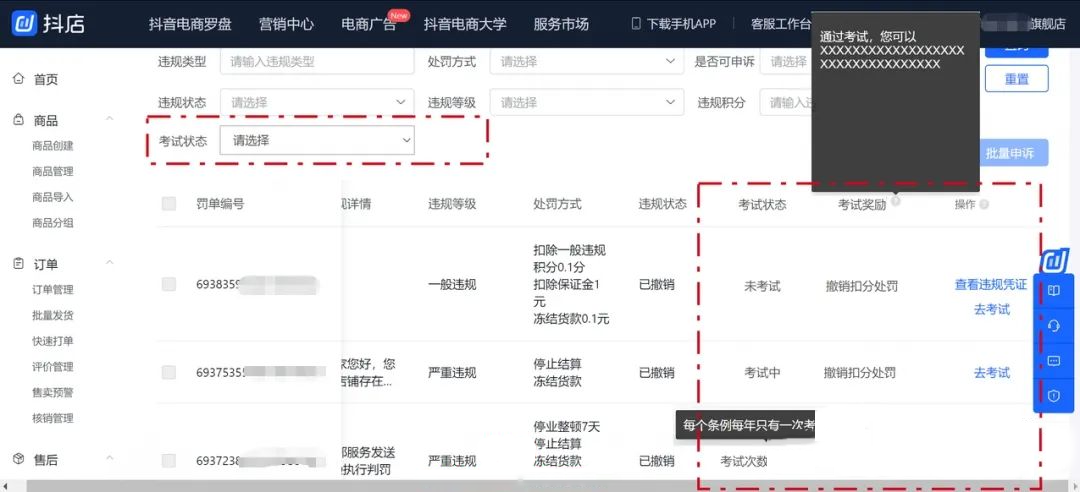Collapse the 商品 sidebar section
The image size is (1080, 492).
coord(110,119)
